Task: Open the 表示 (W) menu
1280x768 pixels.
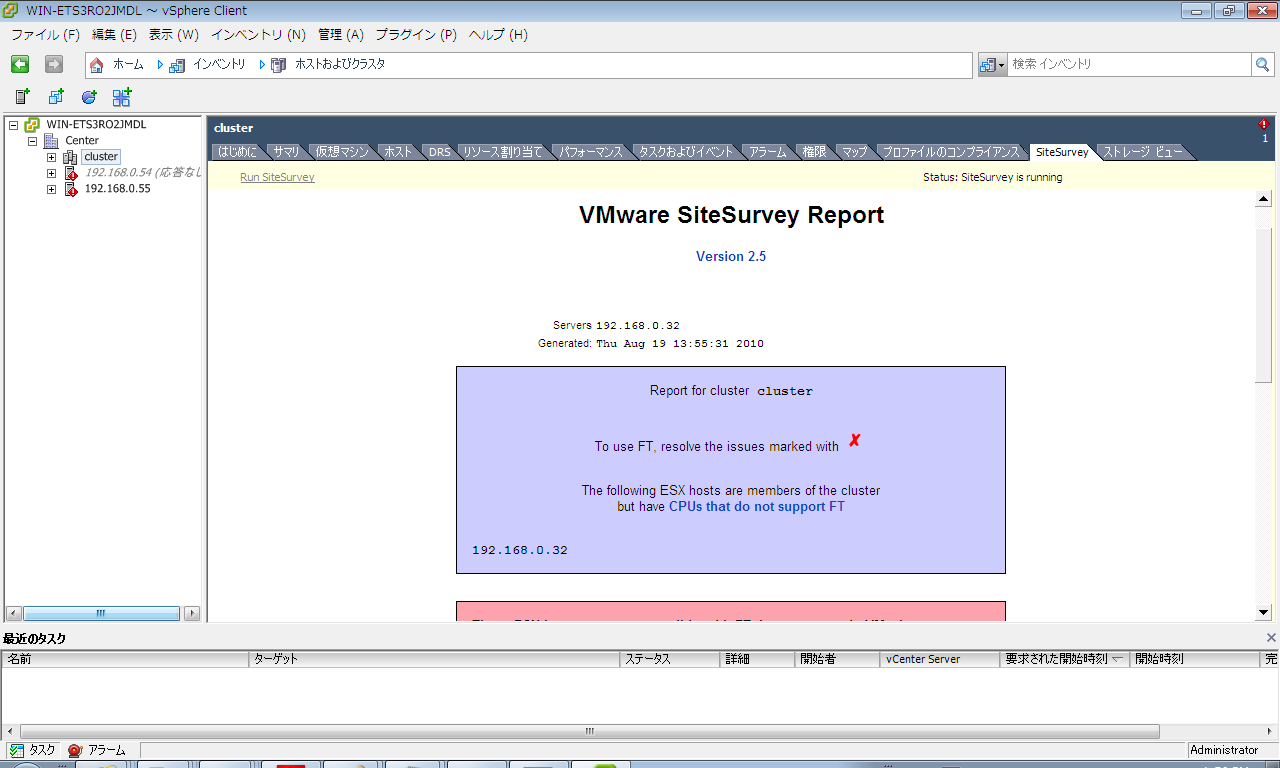Action: (x=174, y=35)
